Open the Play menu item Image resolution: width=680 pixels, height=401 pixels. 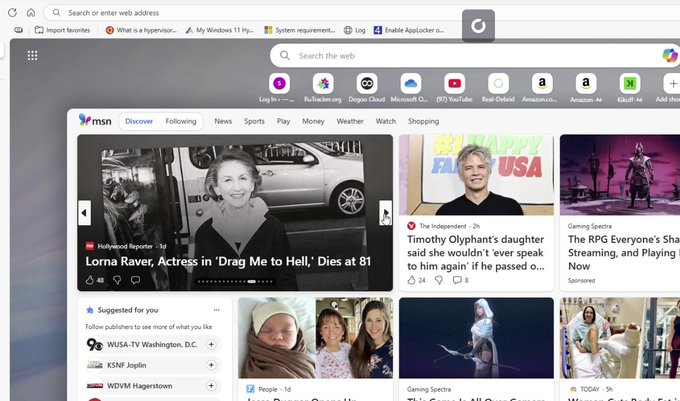[283, 121]
